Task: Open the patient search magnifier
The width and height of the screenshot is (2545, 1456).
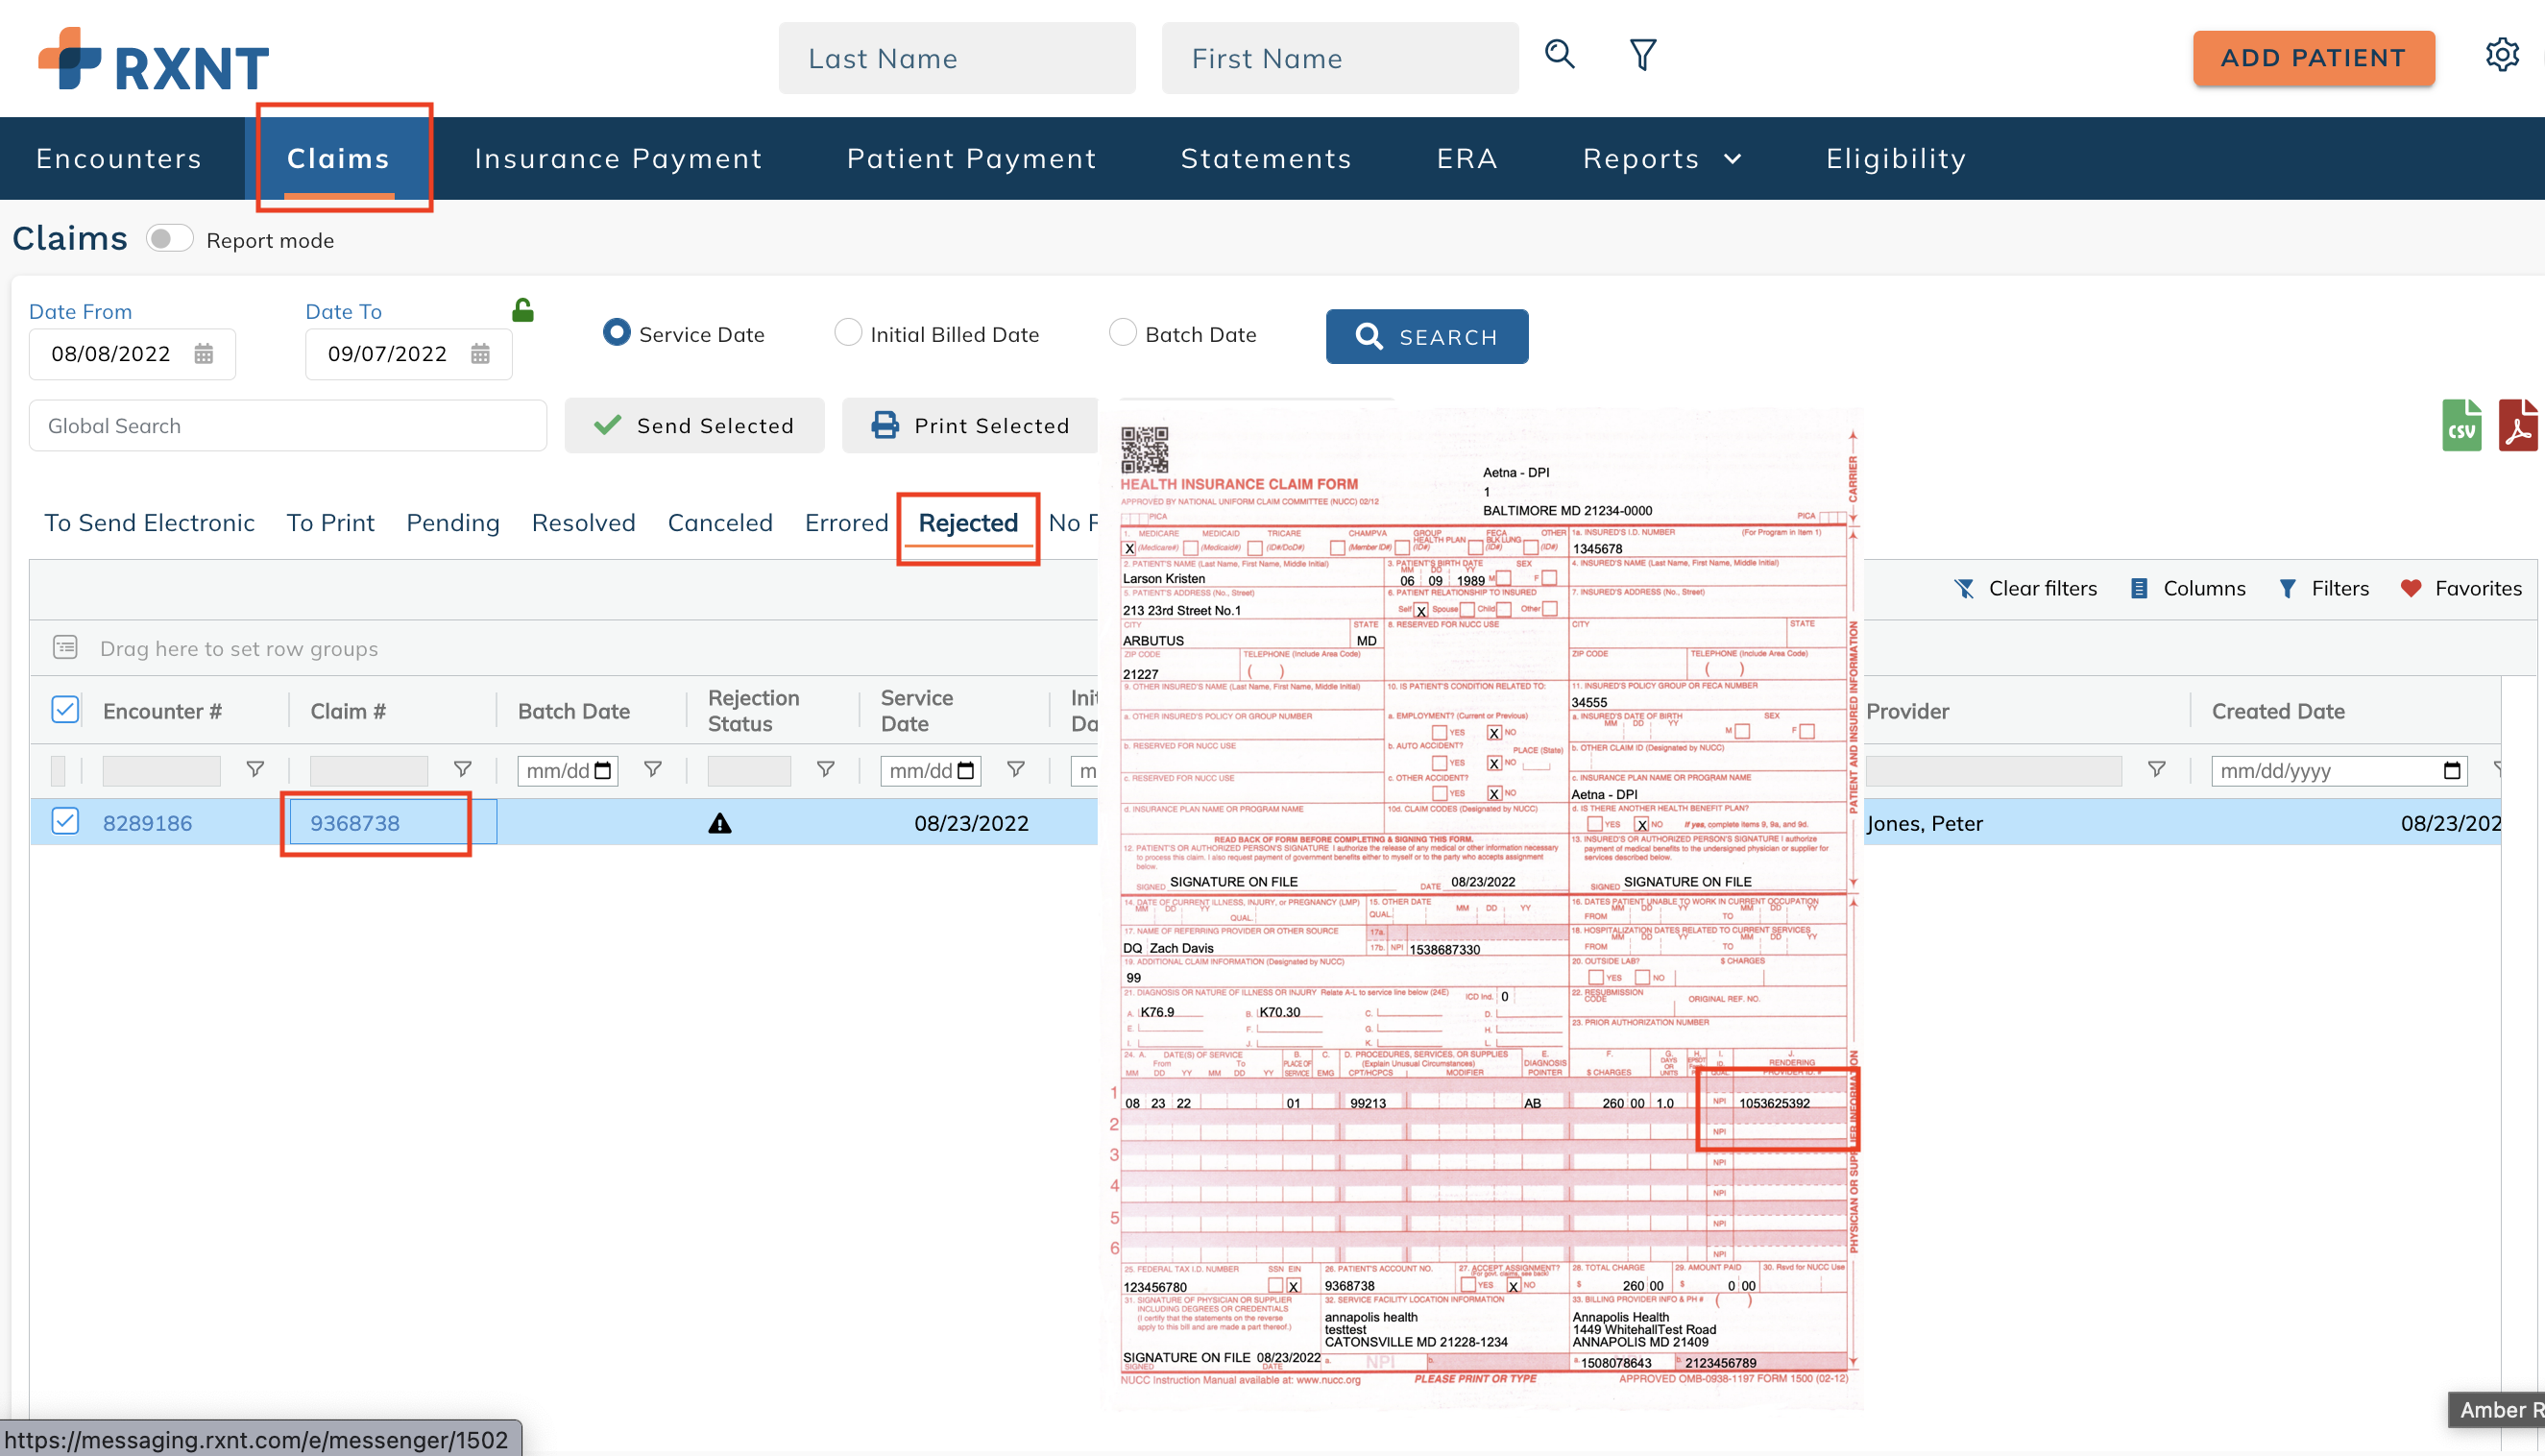Action: 1559,56
